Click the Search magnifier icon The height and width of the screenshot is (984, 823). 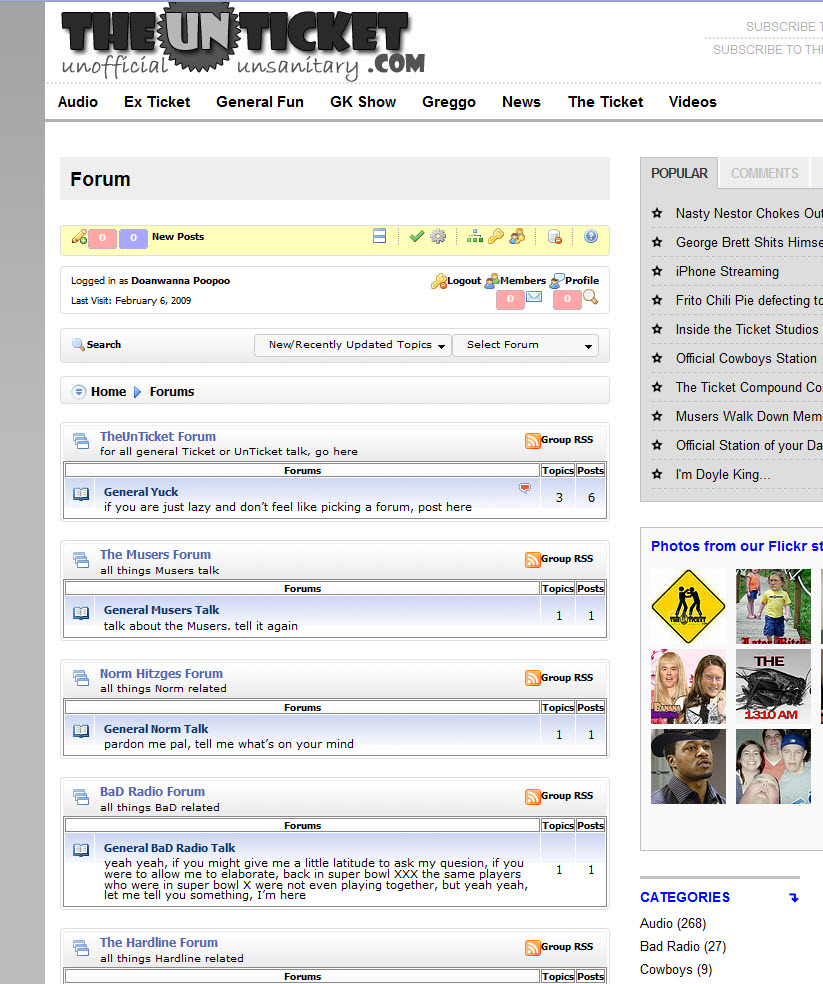click(78, 345)
